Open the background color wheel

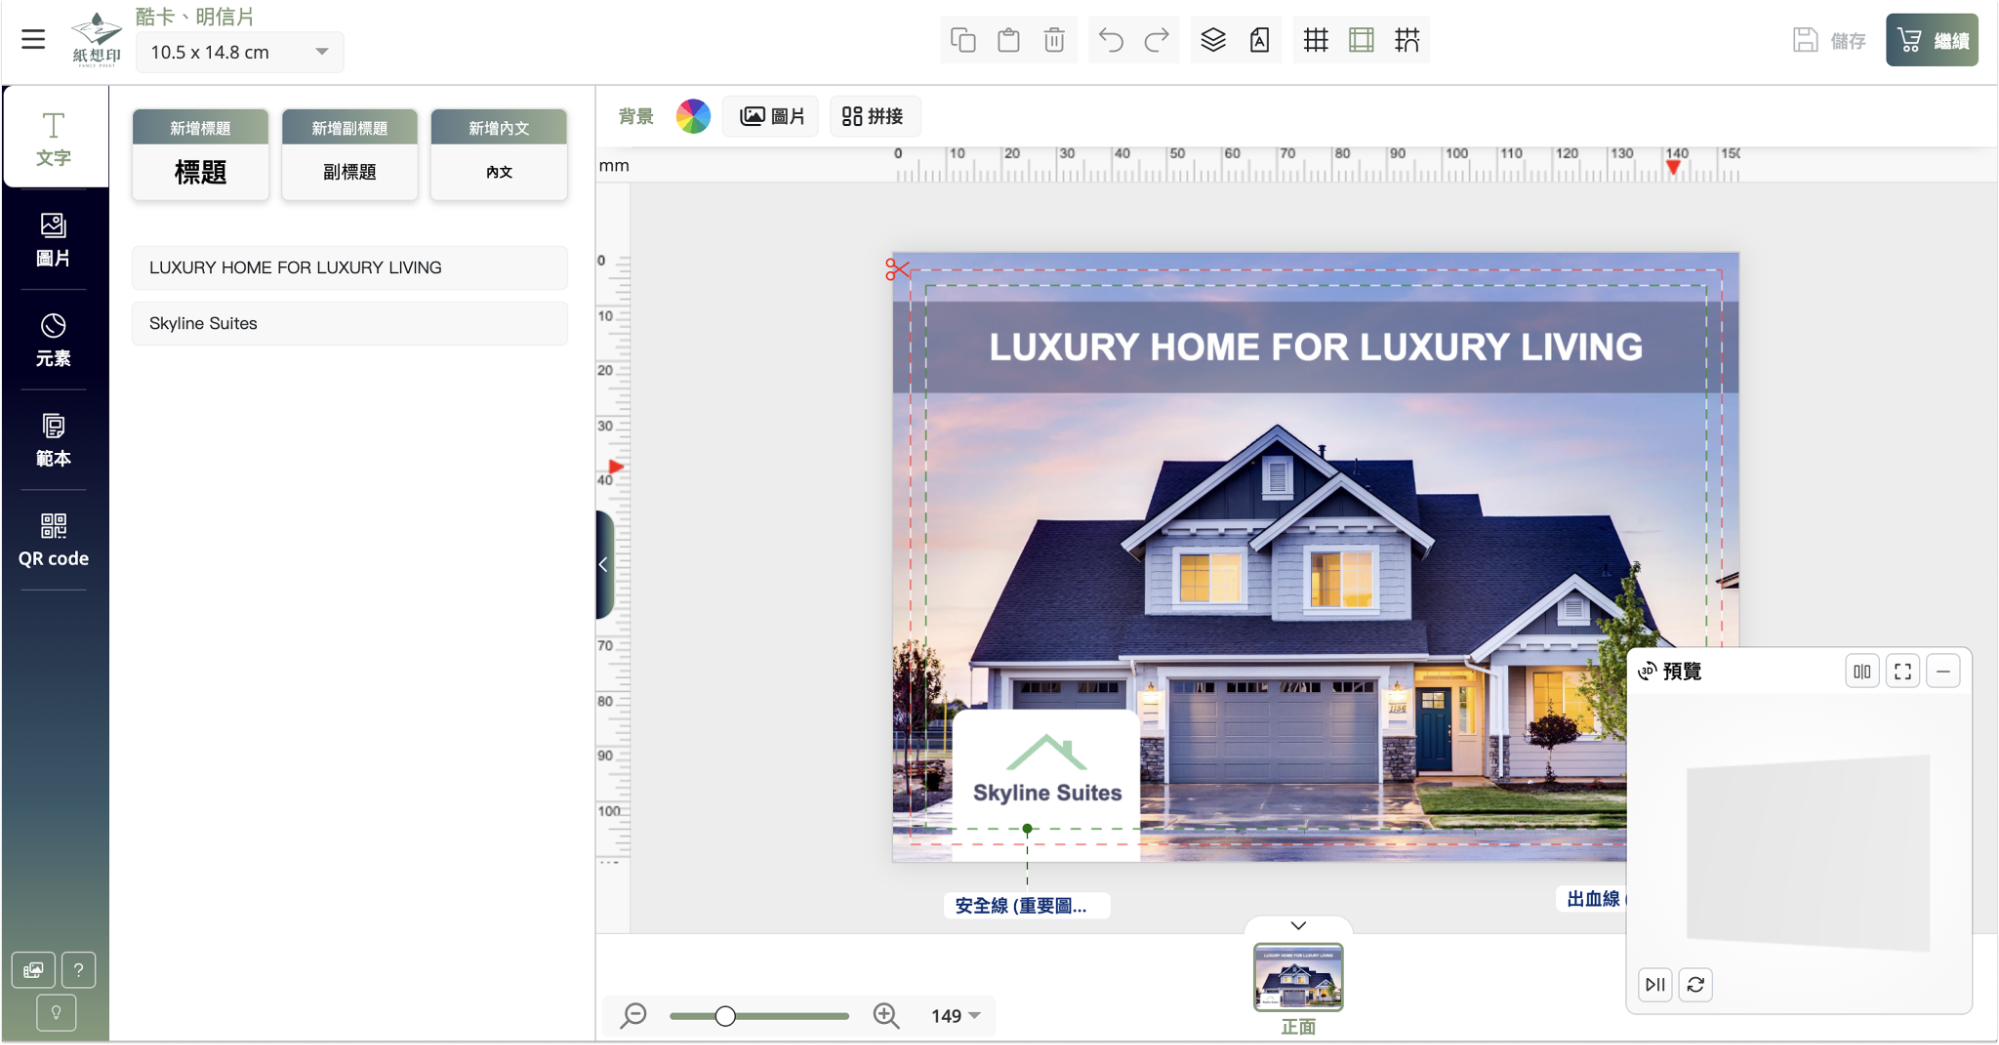click(693, 116)
